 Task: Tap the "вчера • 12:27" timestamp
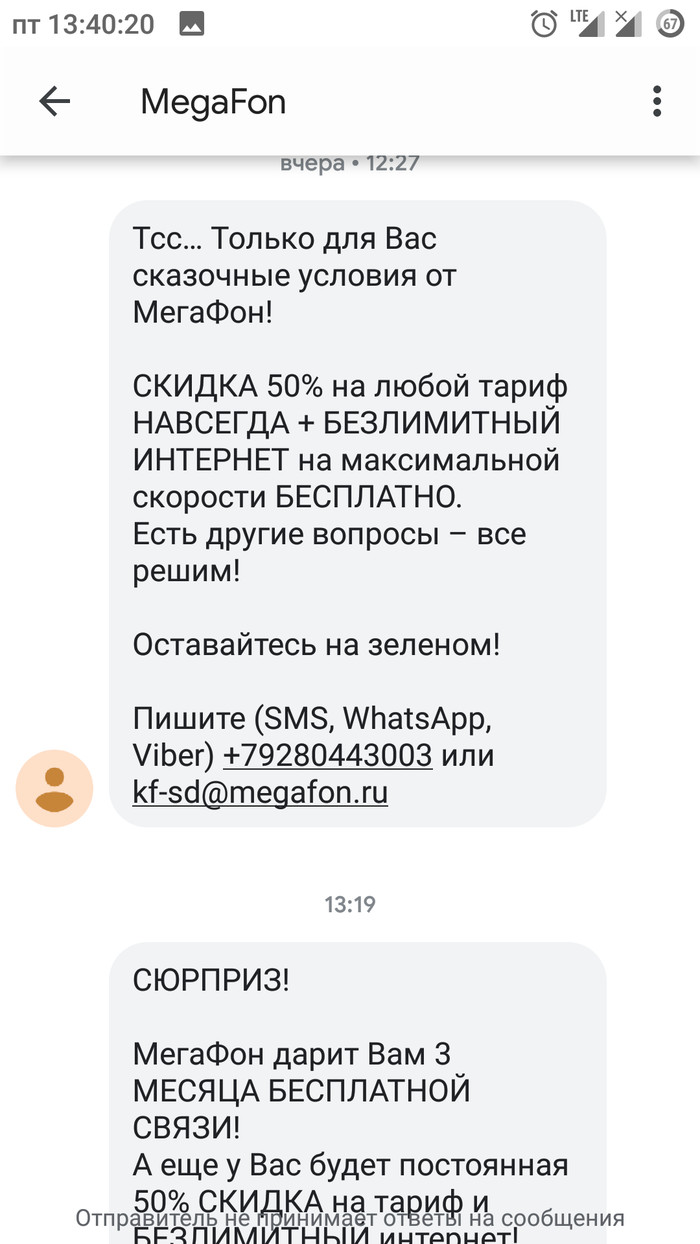349,163
